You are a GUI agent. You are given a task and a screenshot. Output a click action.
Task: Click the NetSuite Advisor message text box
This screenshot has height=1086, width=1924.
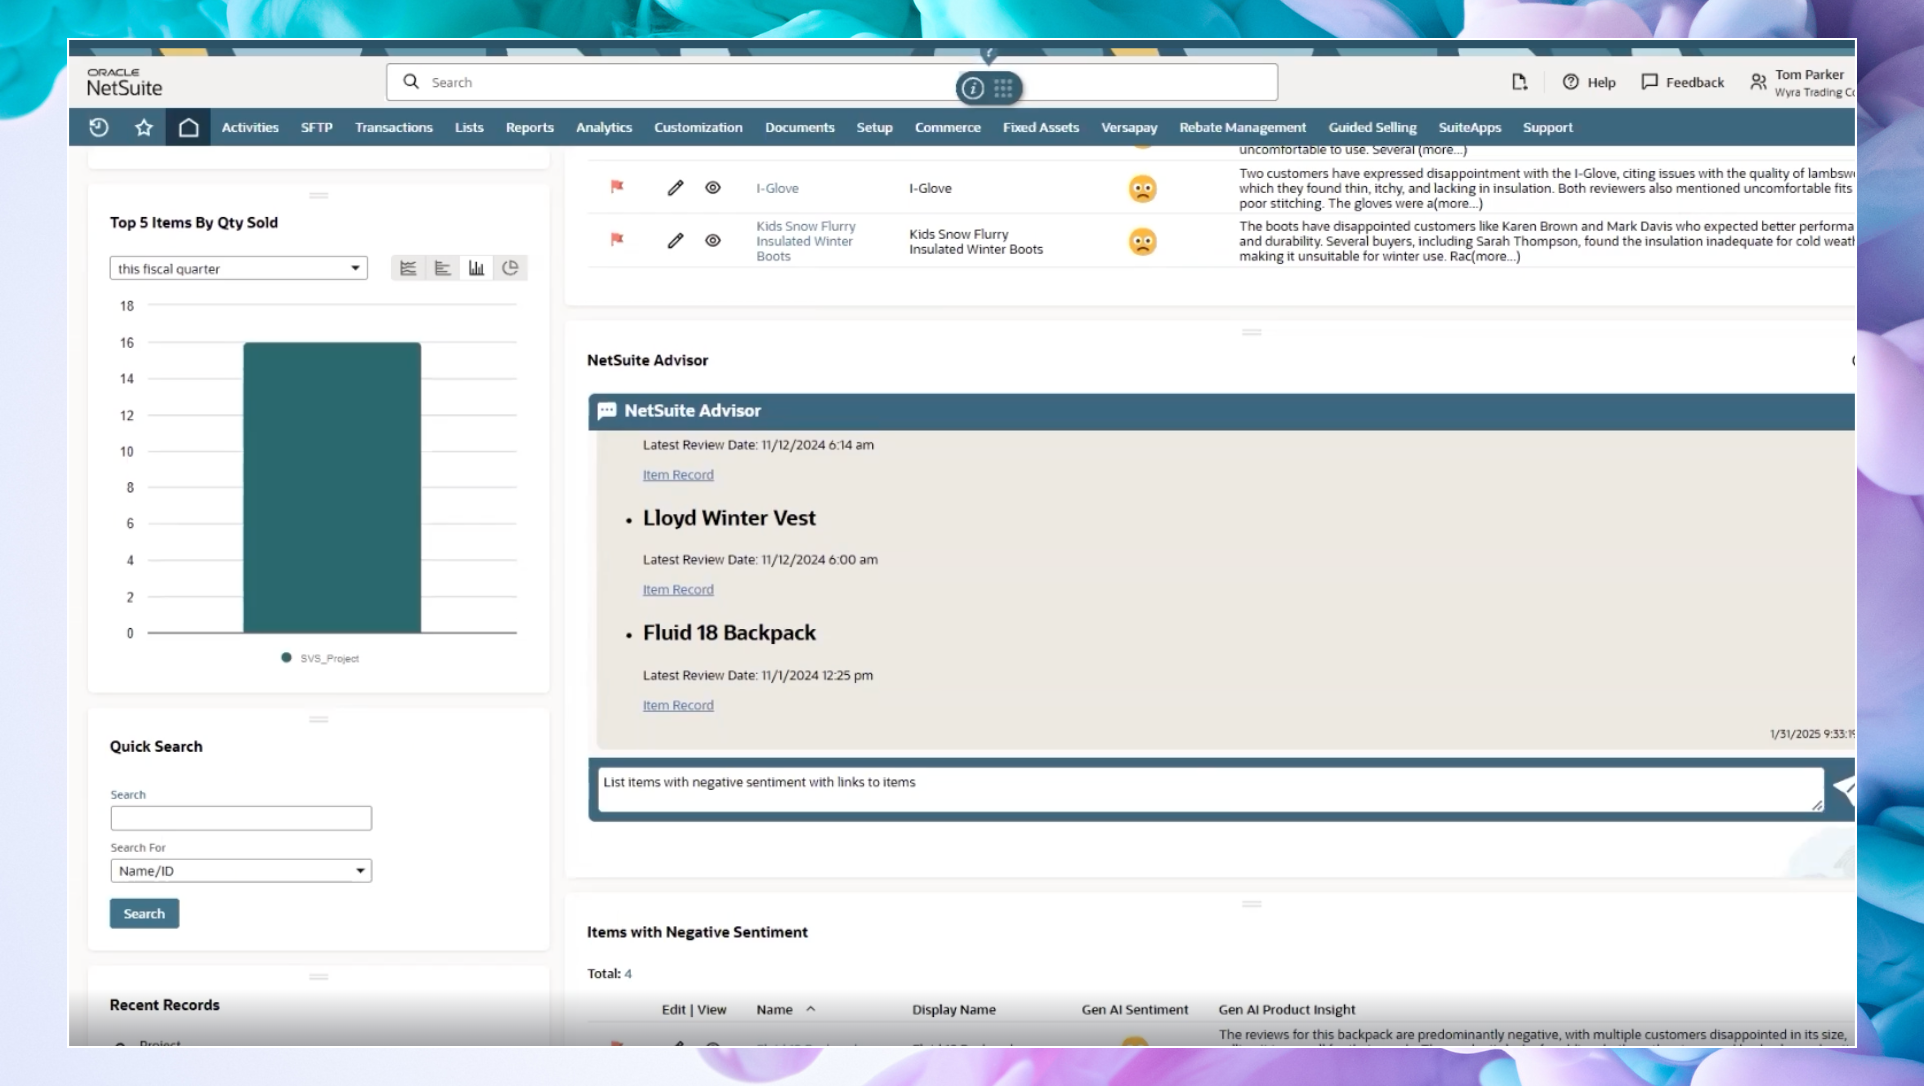click(1211, 789)
